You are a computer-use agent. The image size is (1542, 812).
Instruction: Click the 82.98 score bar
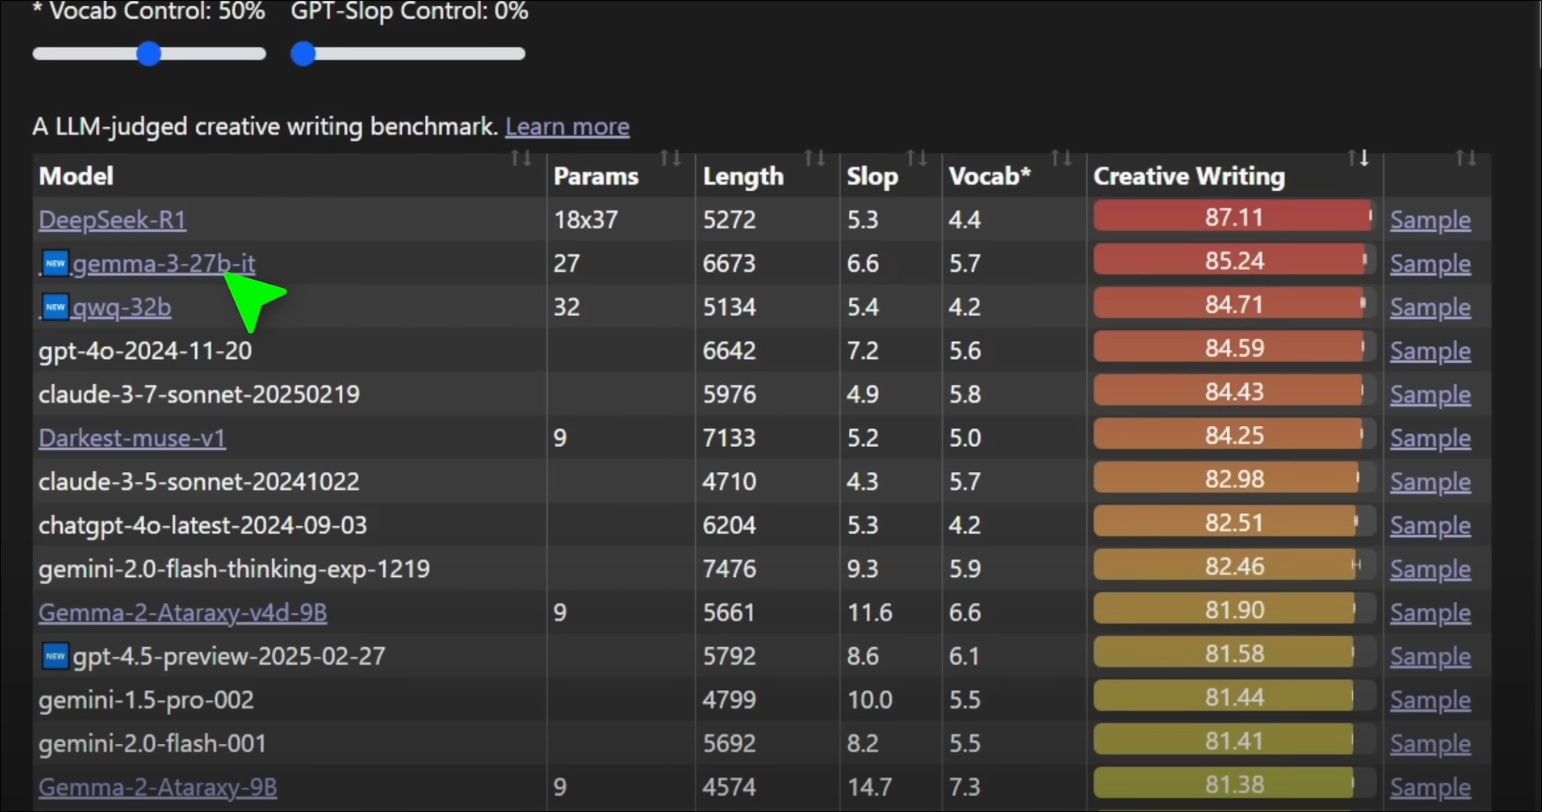[1234, 479]
